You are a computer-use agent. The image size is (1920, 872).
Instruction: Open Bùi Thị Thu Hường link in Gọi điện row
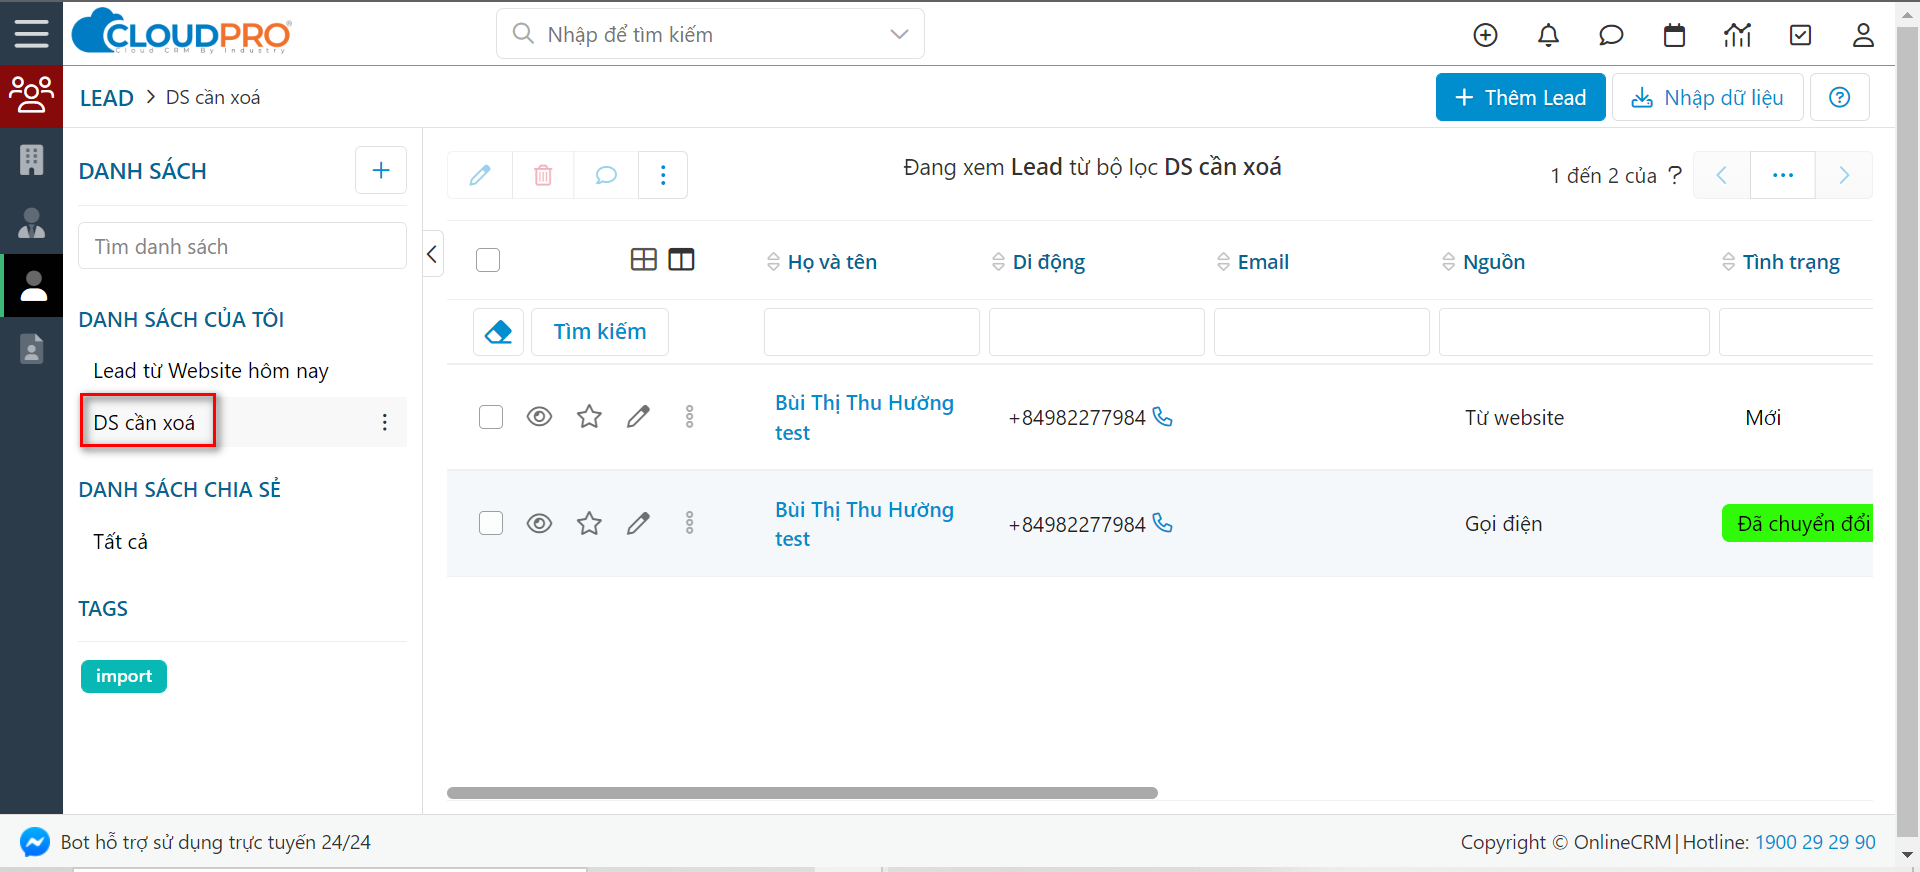[x=864, y=524]
